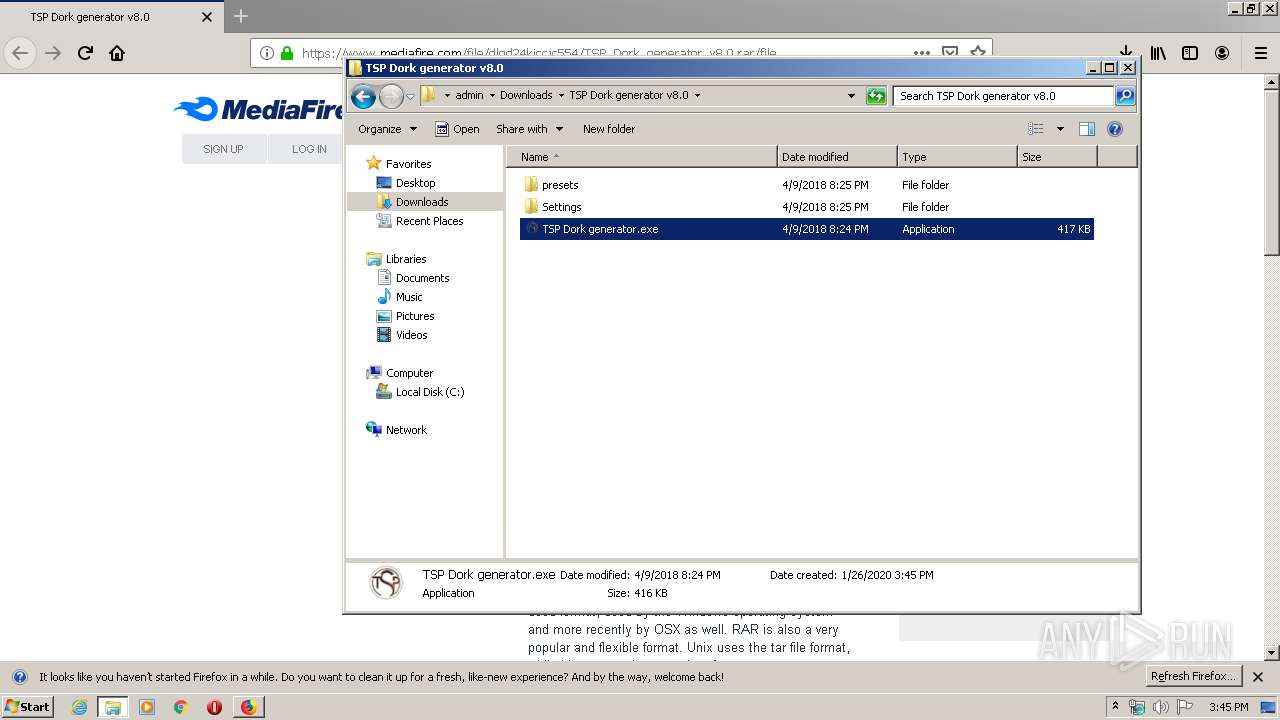The height and width of the screenshot is (720, 1280).
Task: Click the Open toolbar button
Action: pos(457,129)
